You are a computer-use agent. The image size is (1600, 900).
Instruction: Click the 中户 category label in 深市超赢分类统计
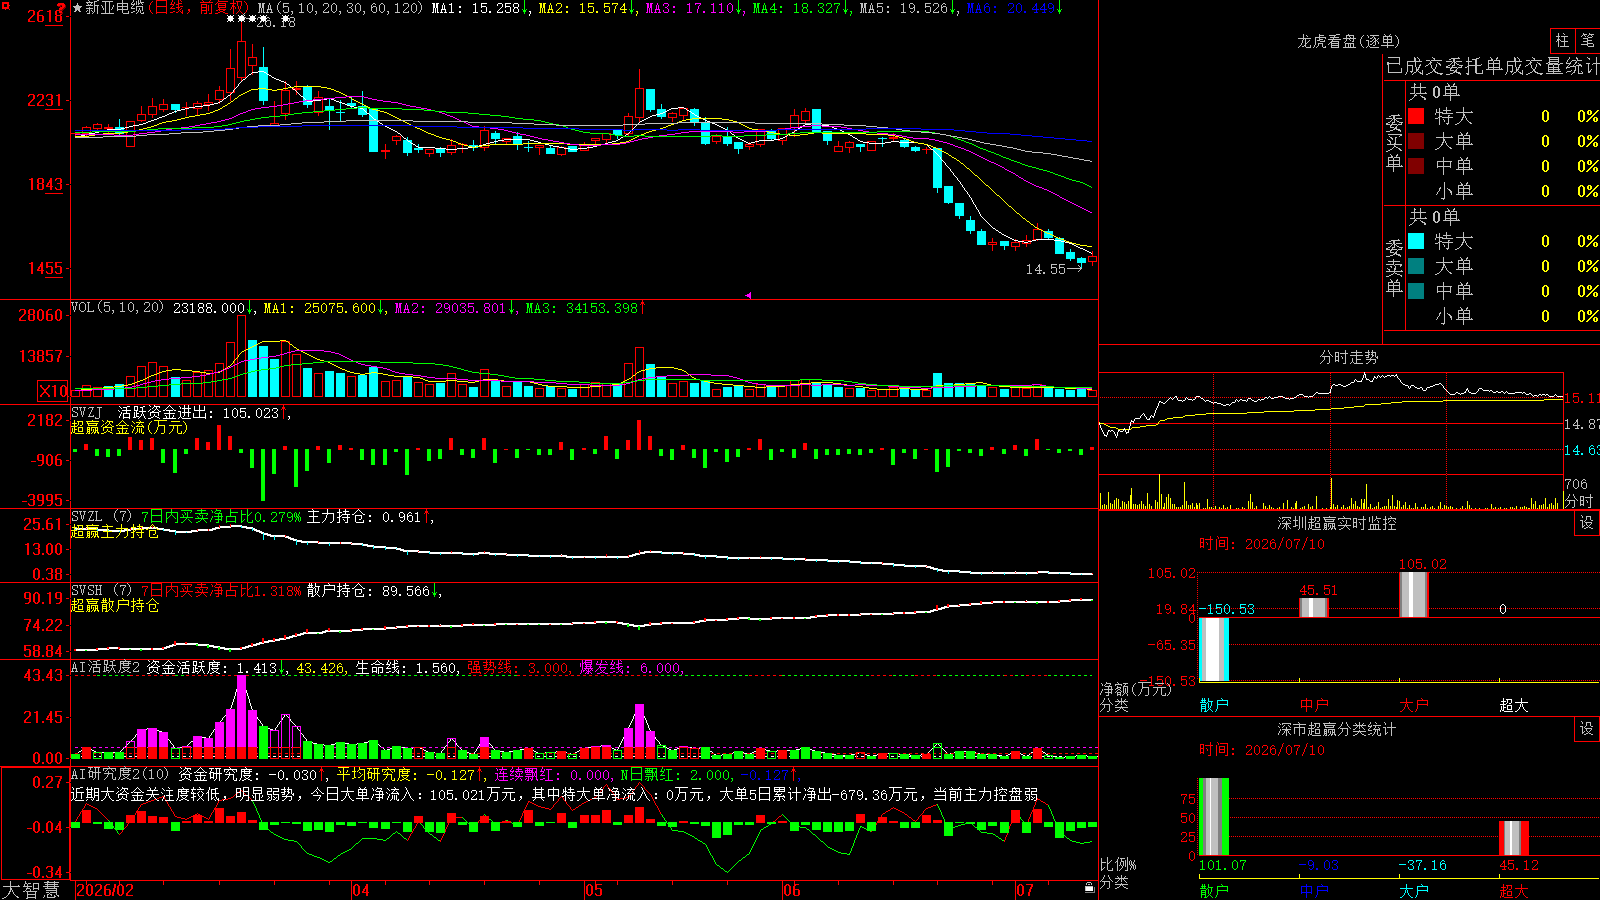point(1314,890)
